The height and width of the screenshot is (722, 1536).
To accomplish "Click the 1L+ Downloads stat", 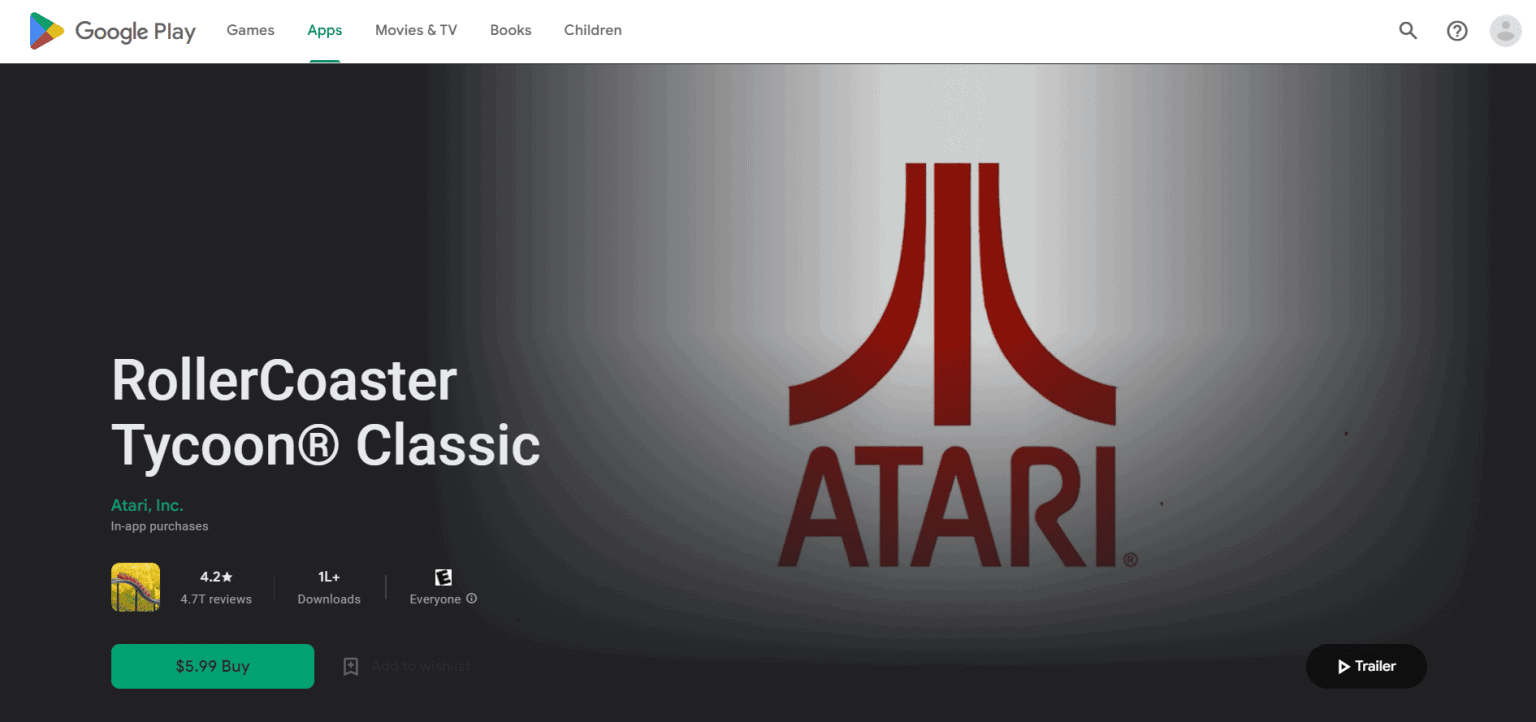I will (x=329, y=588).
